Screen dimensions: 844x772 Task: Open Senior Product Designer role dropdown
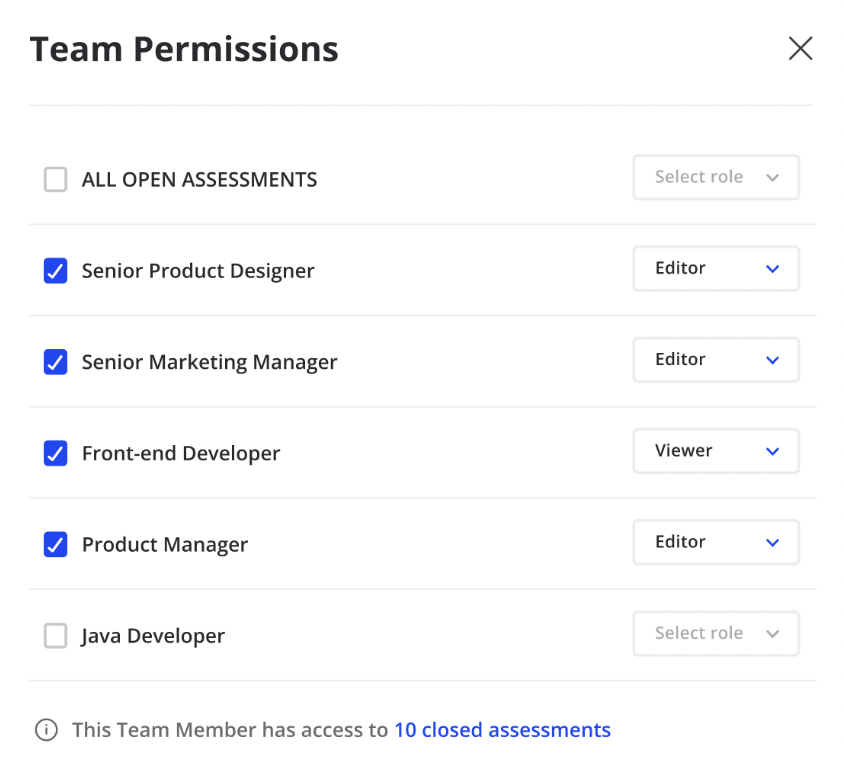tap(716, 269)
